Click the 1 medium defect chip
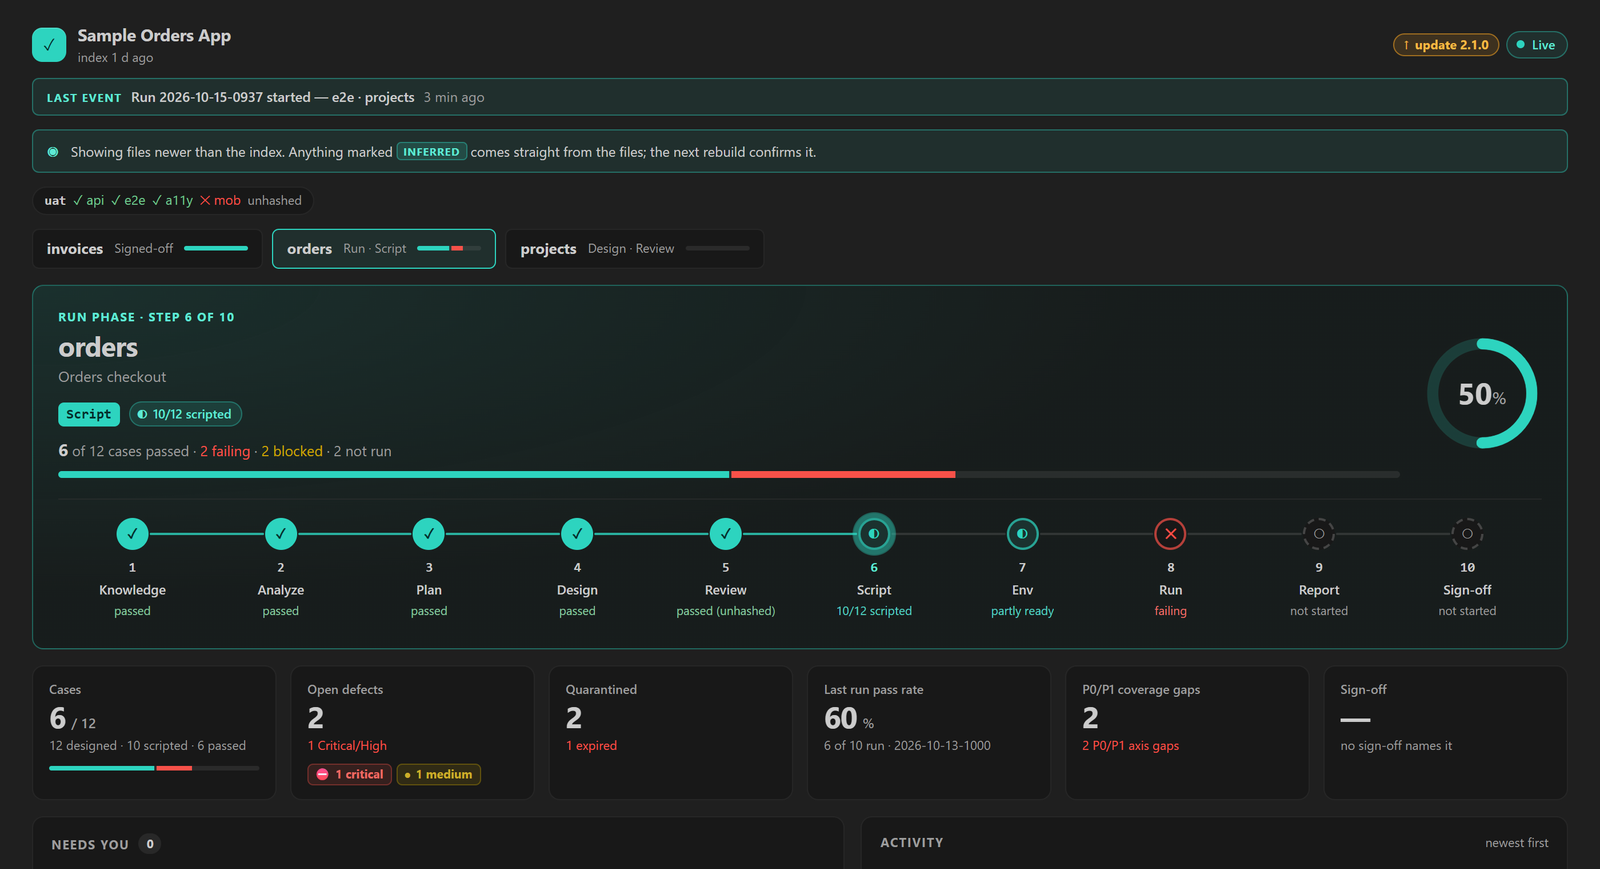This screenshot has width=1600, height=869. tap(439, 774)
